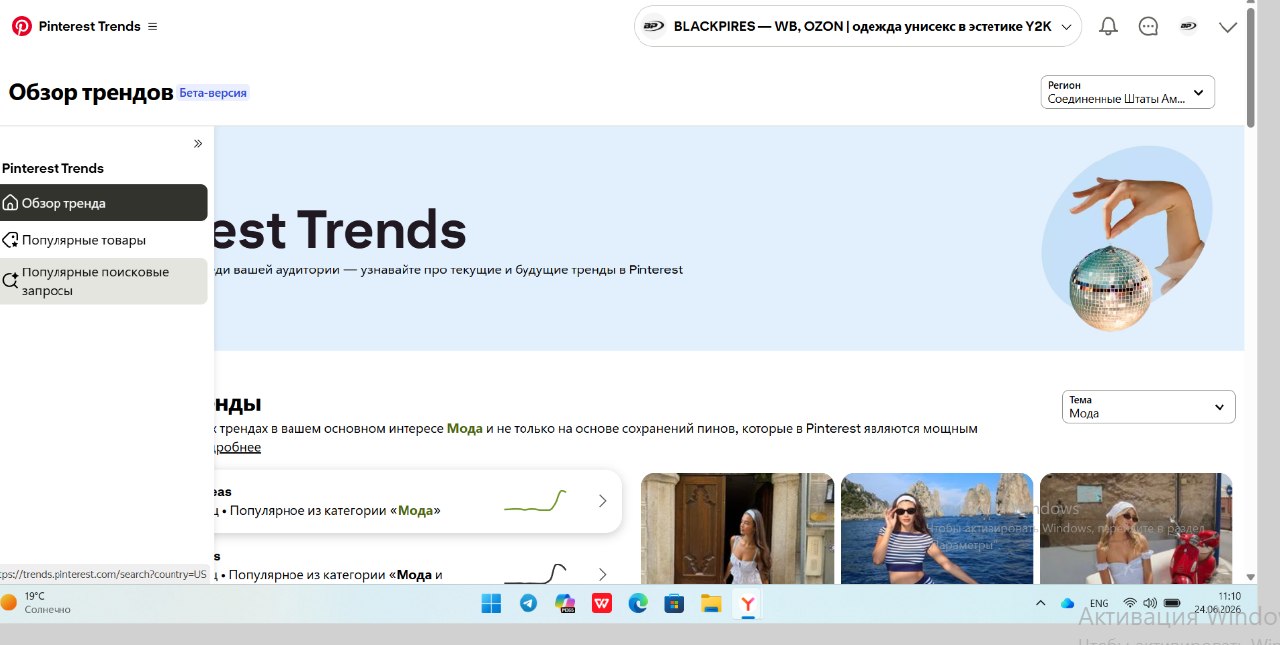Open the Тема Мода dropdown
1280x645 pixels.
pos(1148,407)
